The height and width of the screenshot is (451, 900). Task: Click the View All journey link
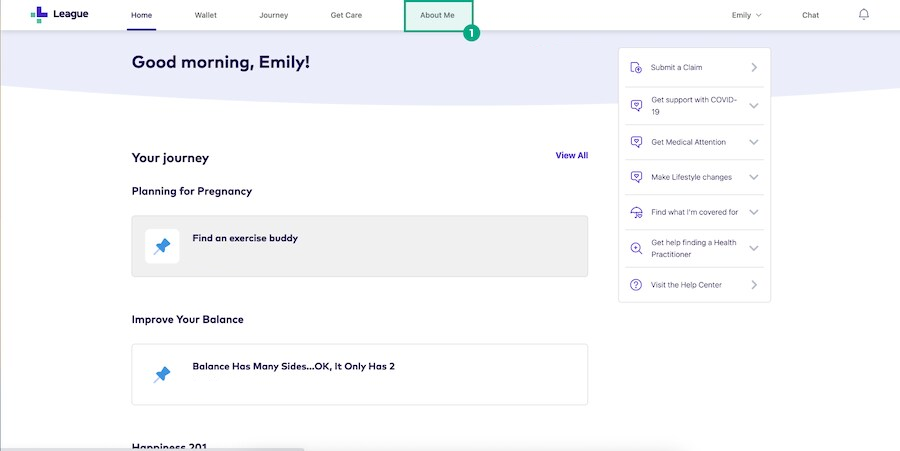tap(571, 155)
